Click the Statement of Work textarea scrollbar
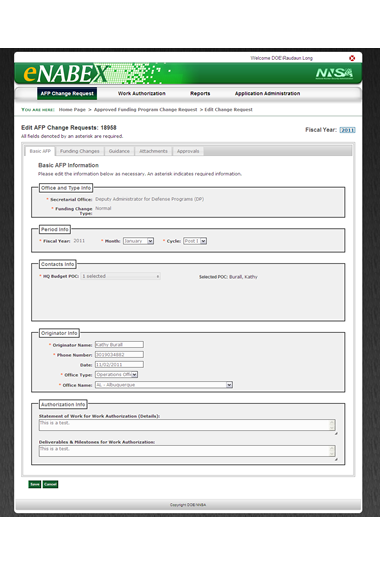This screenshot has height=566, width=380. tap(332, 425)
